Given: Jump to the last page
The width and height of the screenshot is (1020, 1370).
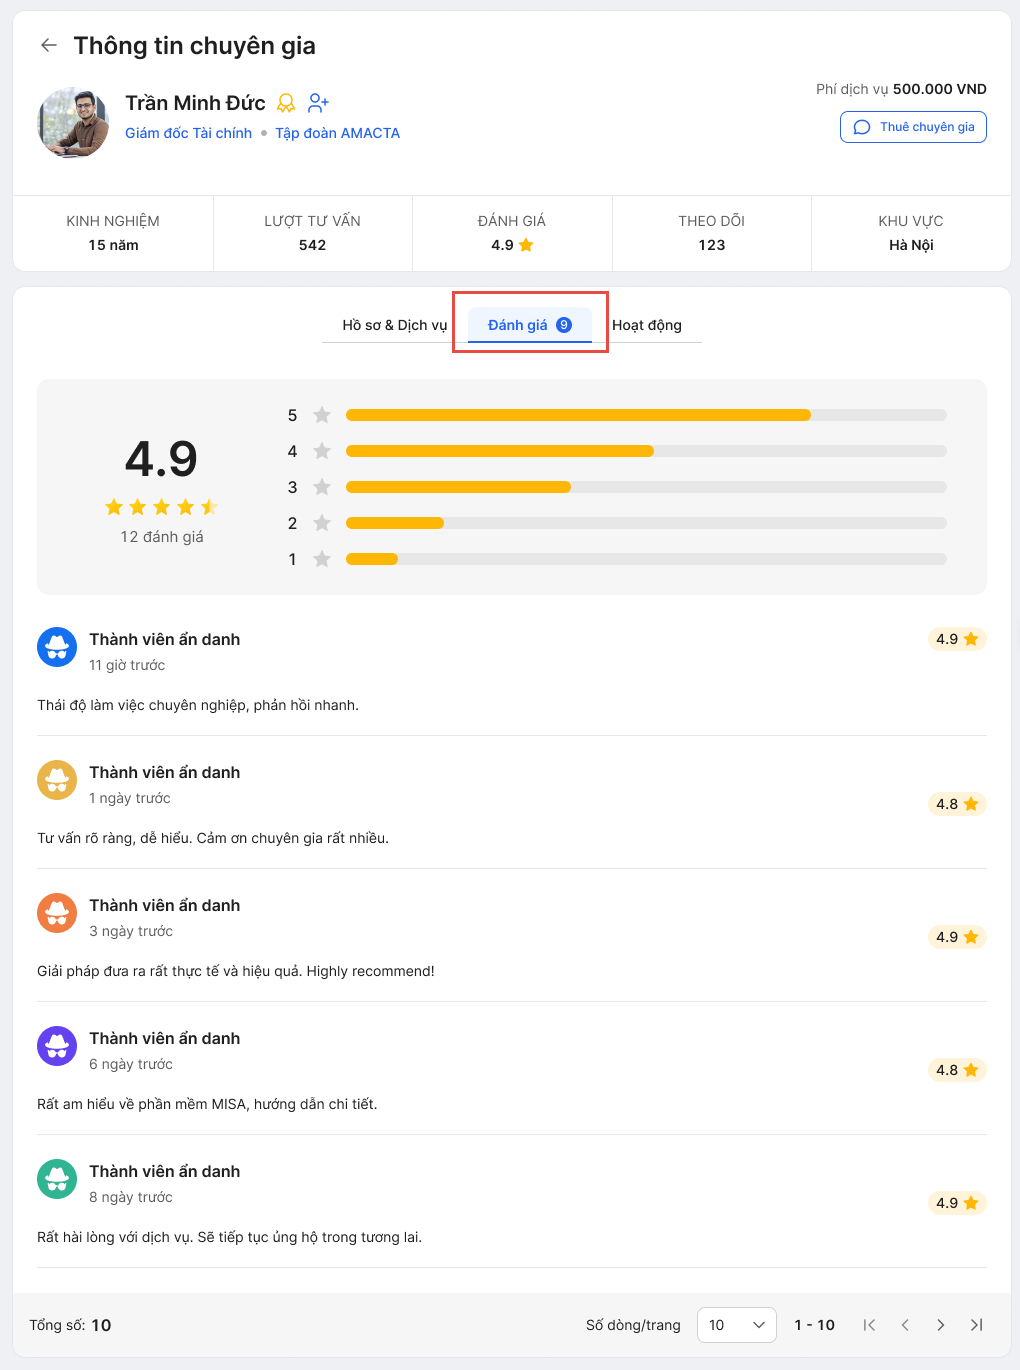Looking at the screenshot, I should click(977, 1325).
